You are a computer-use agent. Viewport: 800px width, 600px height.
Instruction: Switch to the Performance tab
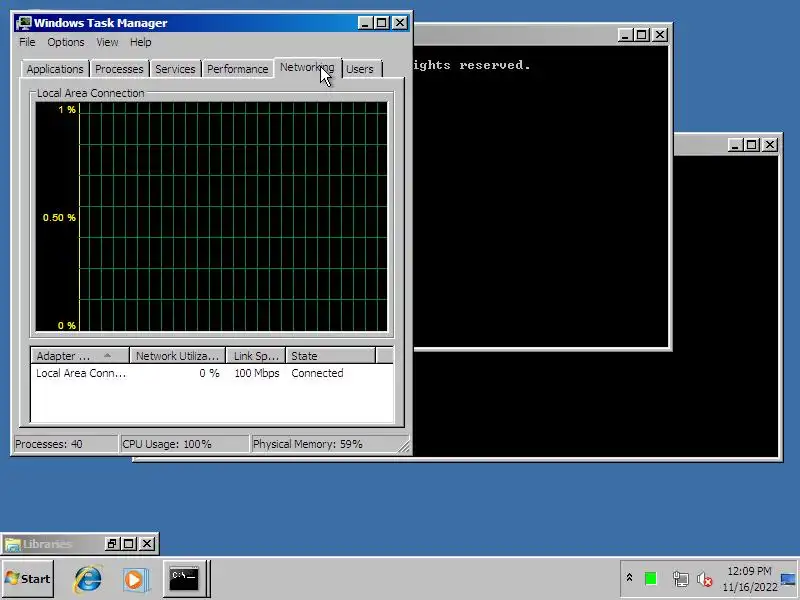[237, 69]
